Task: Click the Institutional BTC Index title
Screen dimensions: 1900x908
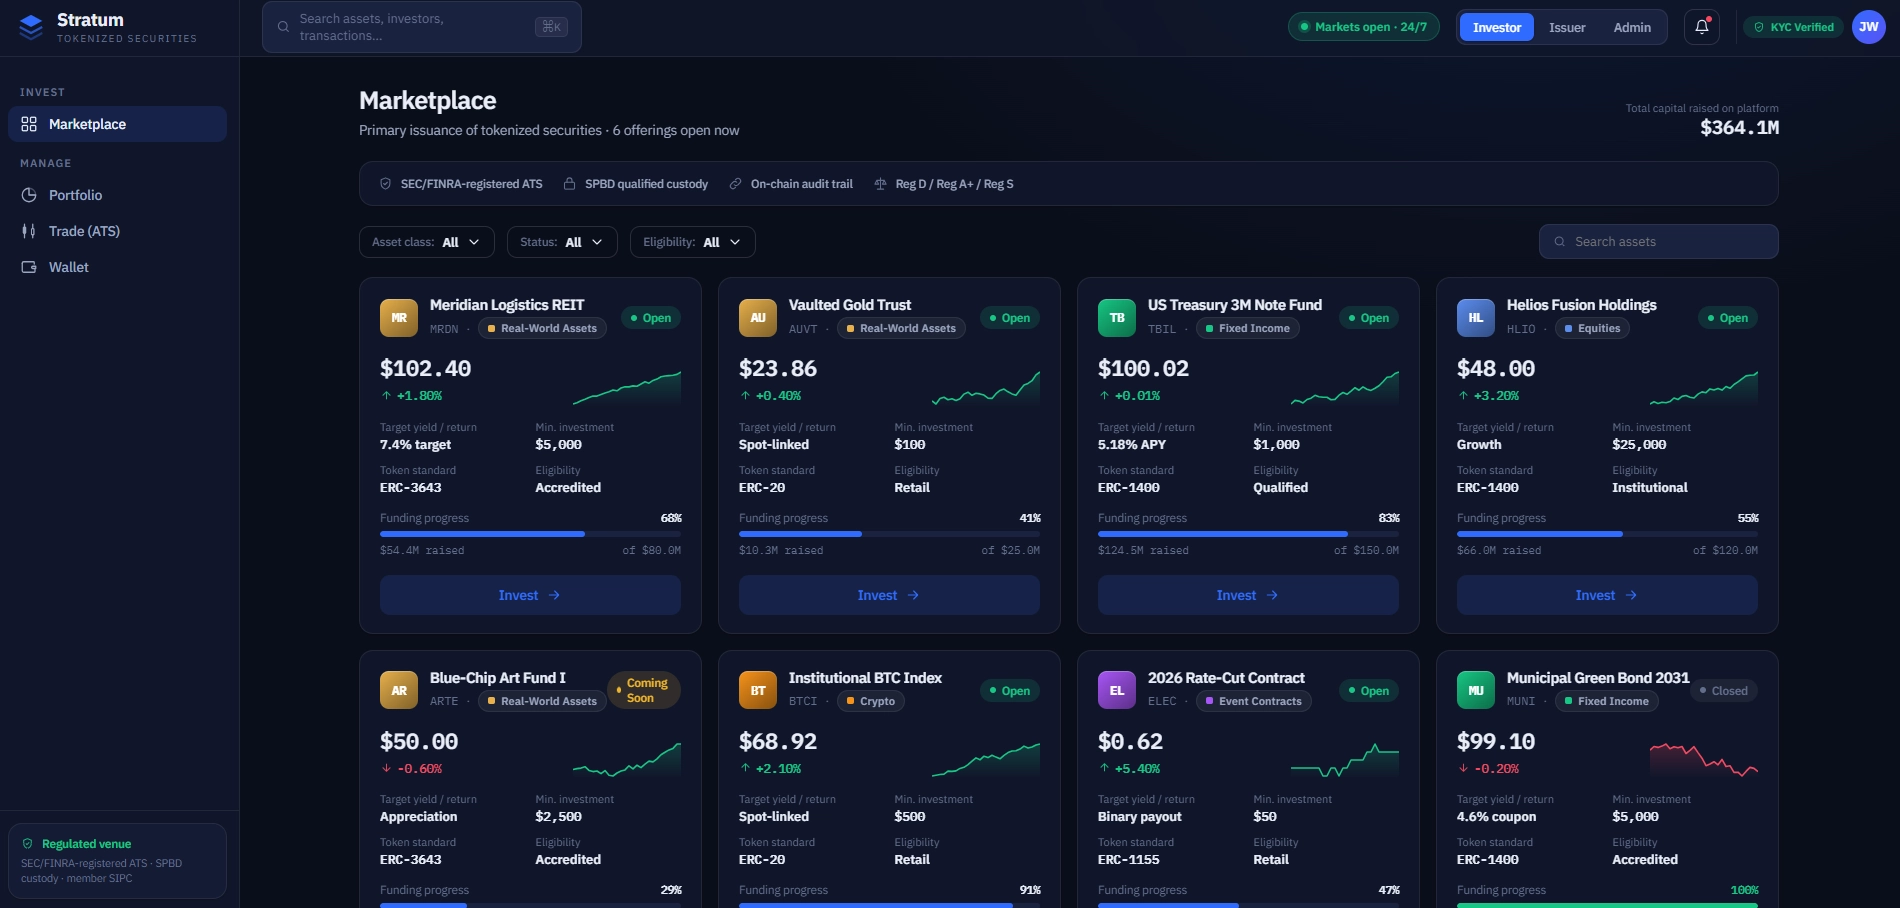Action: click(865, 678)
